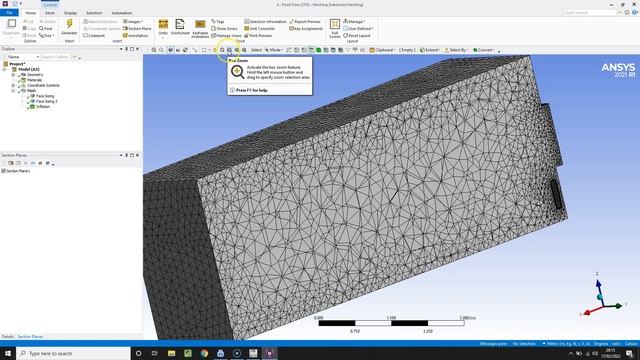Click the Generate mesh lightning icon
Viewport: 640px width, 360px height.
tap(69, 24)
